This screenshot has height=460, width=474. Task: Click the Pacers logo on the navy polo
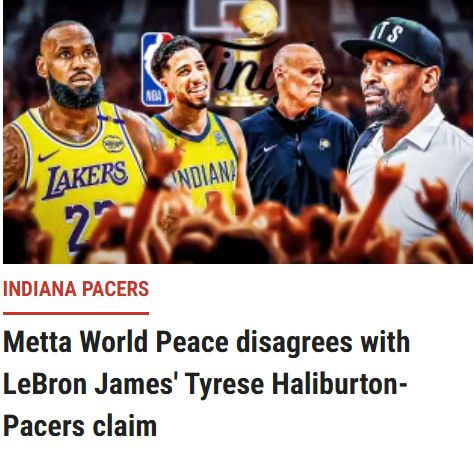(324, 144)
